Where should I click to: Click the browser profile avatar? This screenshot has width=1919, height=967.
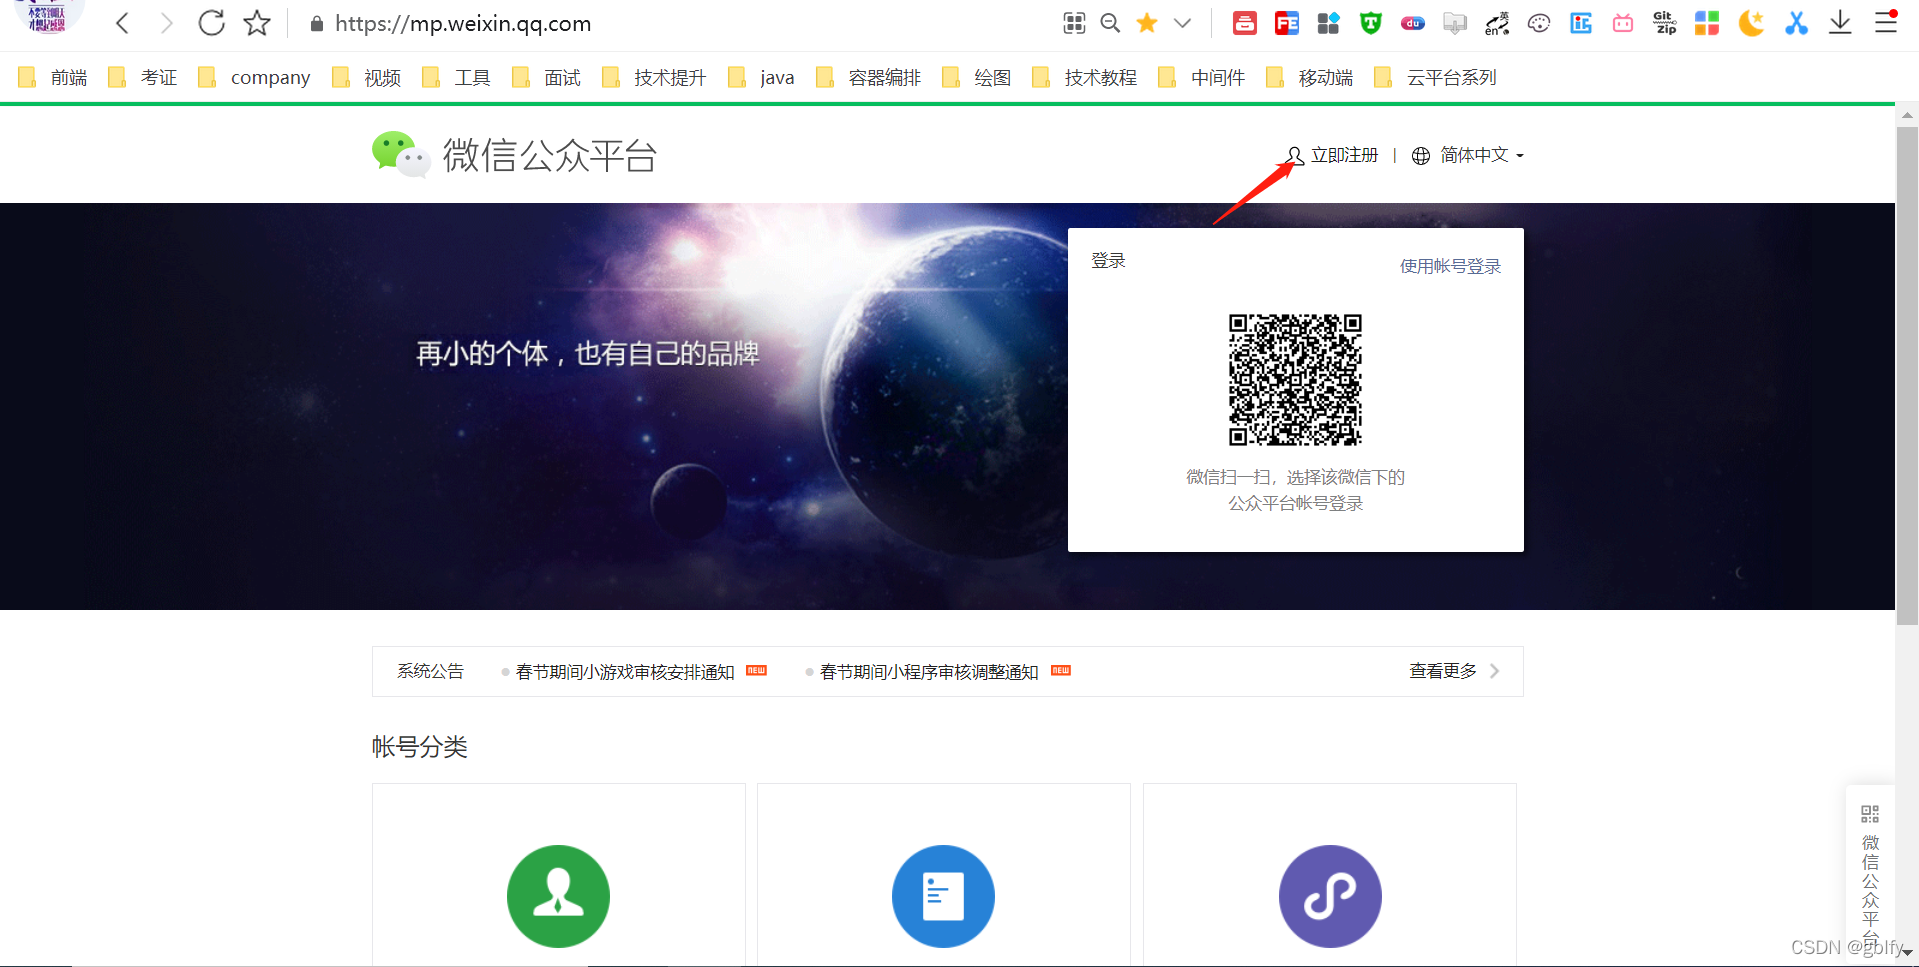[x=47, y=16]
